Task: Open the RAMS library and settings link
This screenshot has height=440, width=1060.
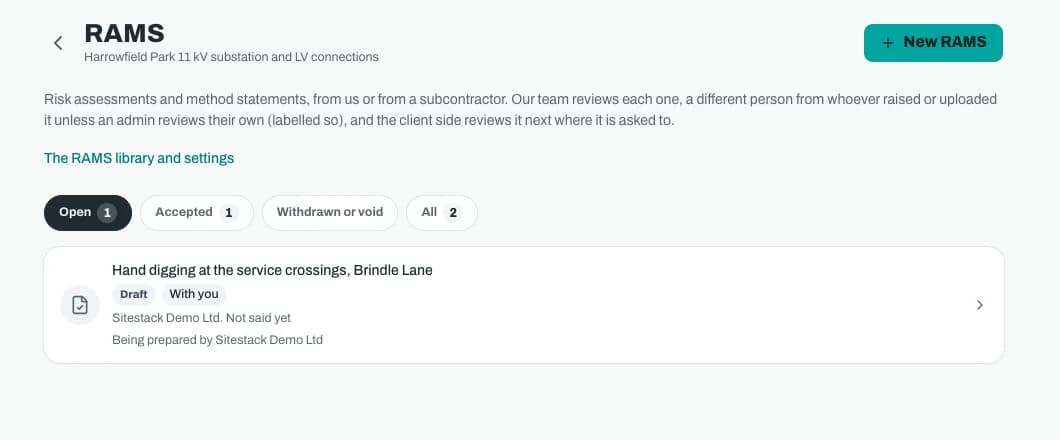Action: (139, 158)
